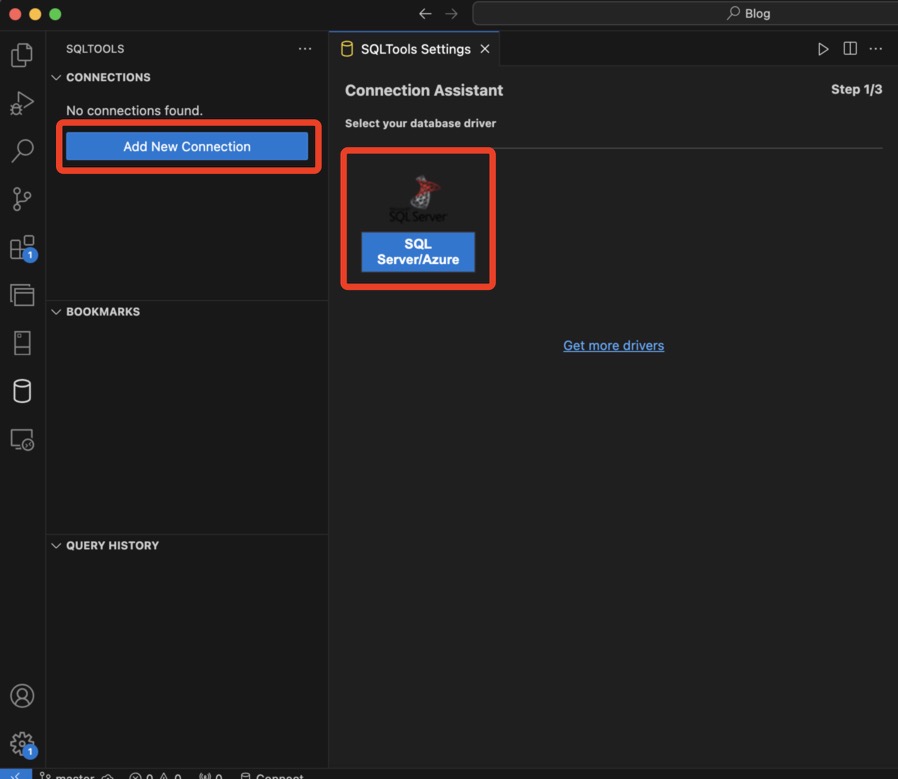Open the Remote Explorer monitor icon
This screenshot has height=779, width=898.
22,440
